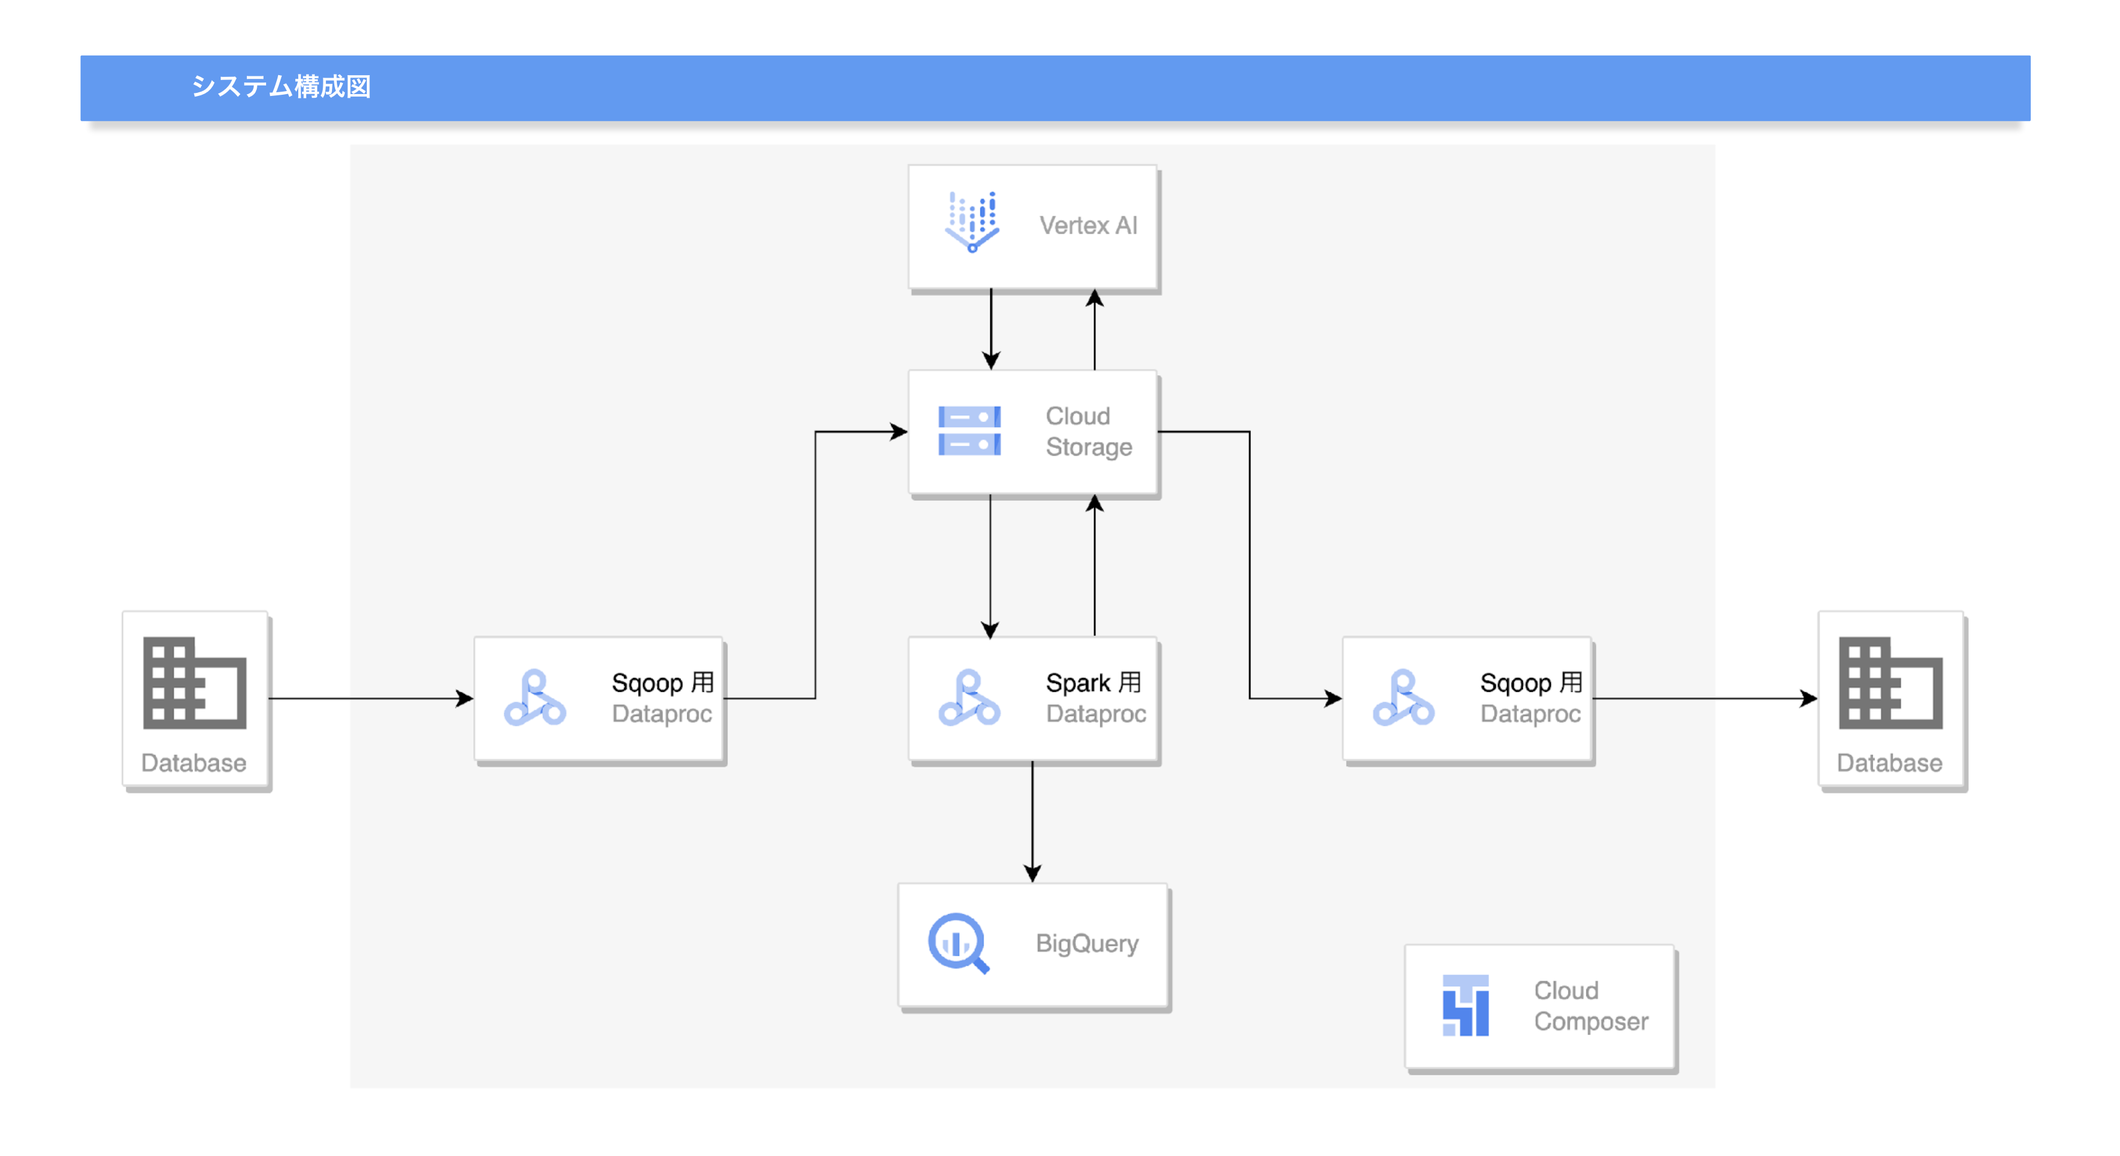
Task: Click the Vertex AI icon
Action: [x=972, y=222]
